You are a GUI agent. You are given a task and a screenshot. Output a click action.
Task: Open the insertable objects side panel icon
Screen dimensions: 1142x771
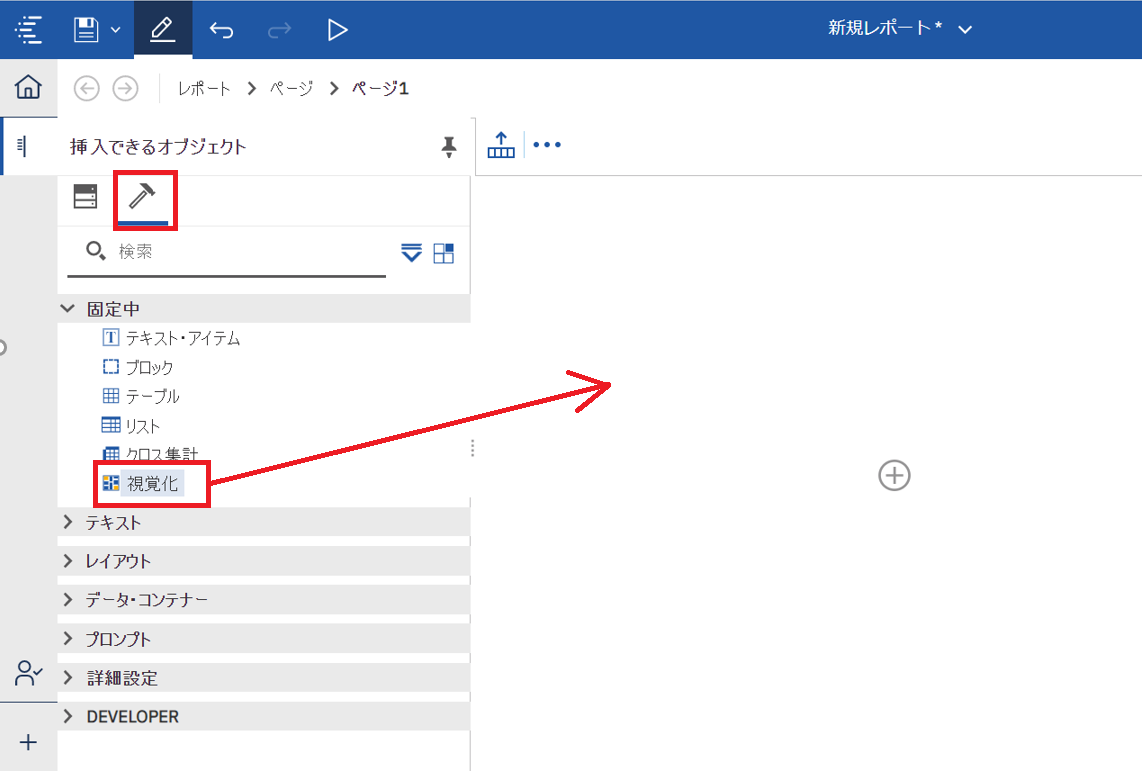pos(23,146)
